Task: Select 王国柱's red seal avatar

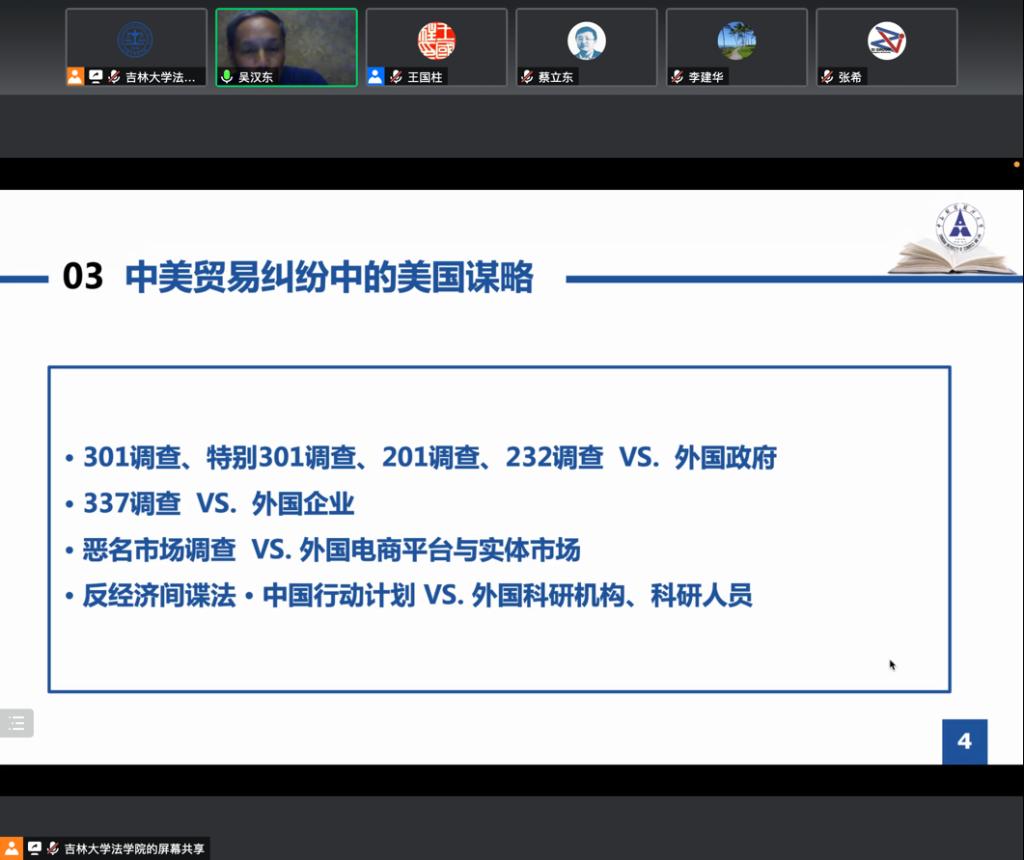Action: (x=436, y=41)
